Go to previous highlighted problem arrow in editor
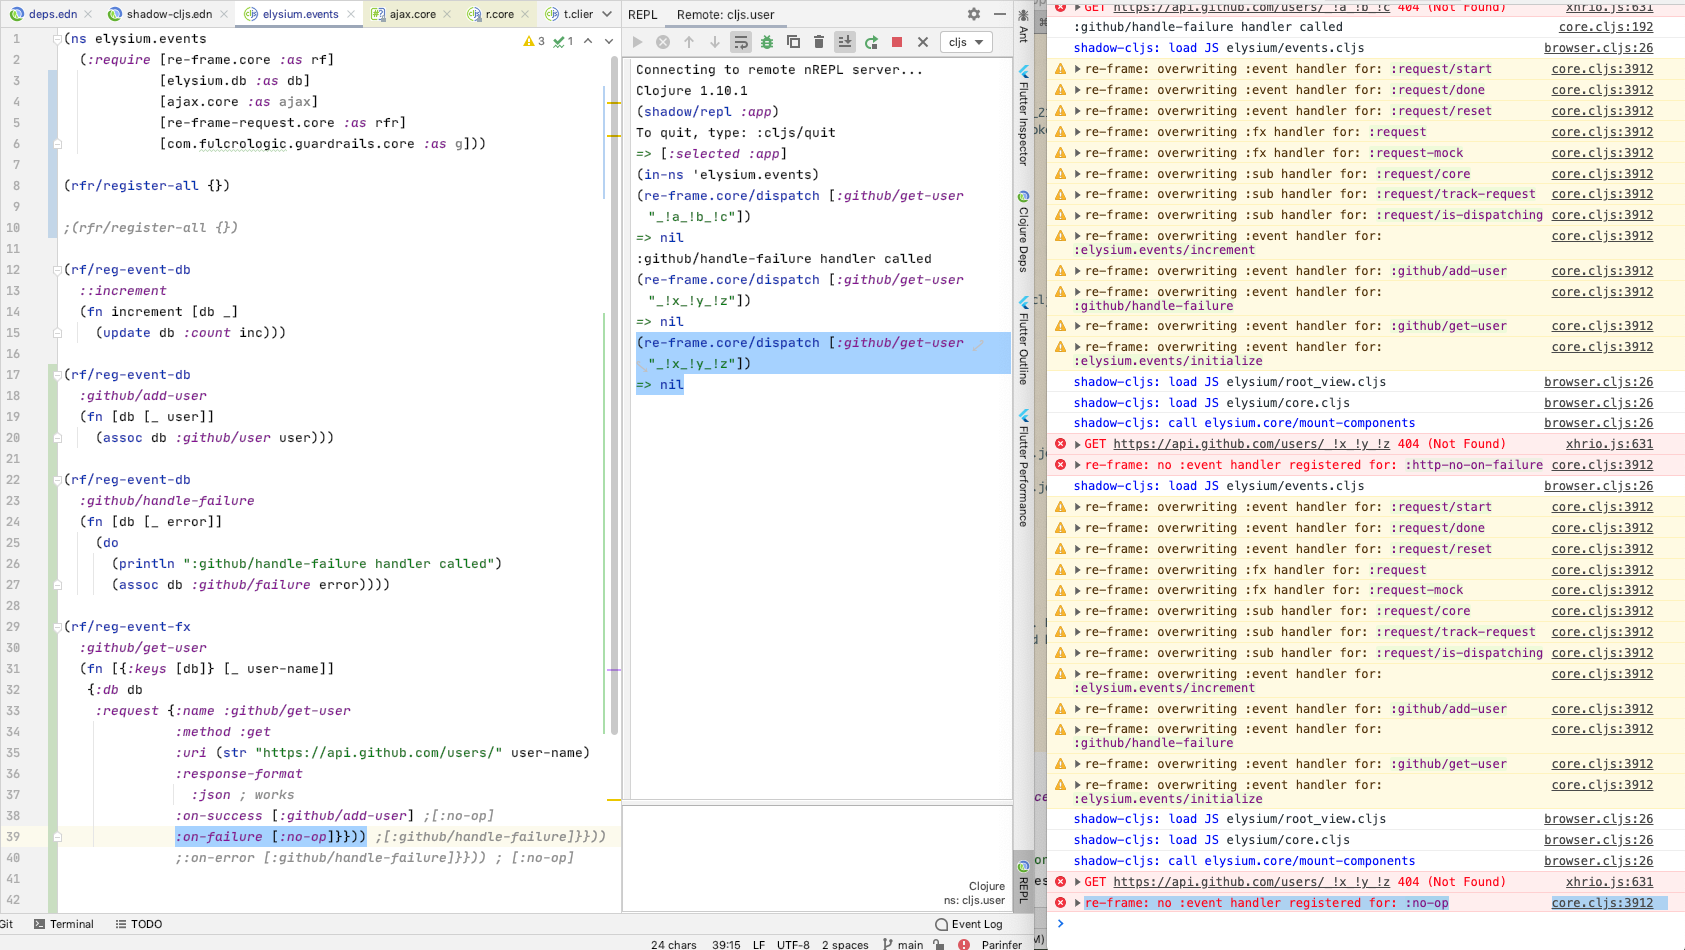The width and height of the screenshot is (1685, 950). click(x=588, y=41)
